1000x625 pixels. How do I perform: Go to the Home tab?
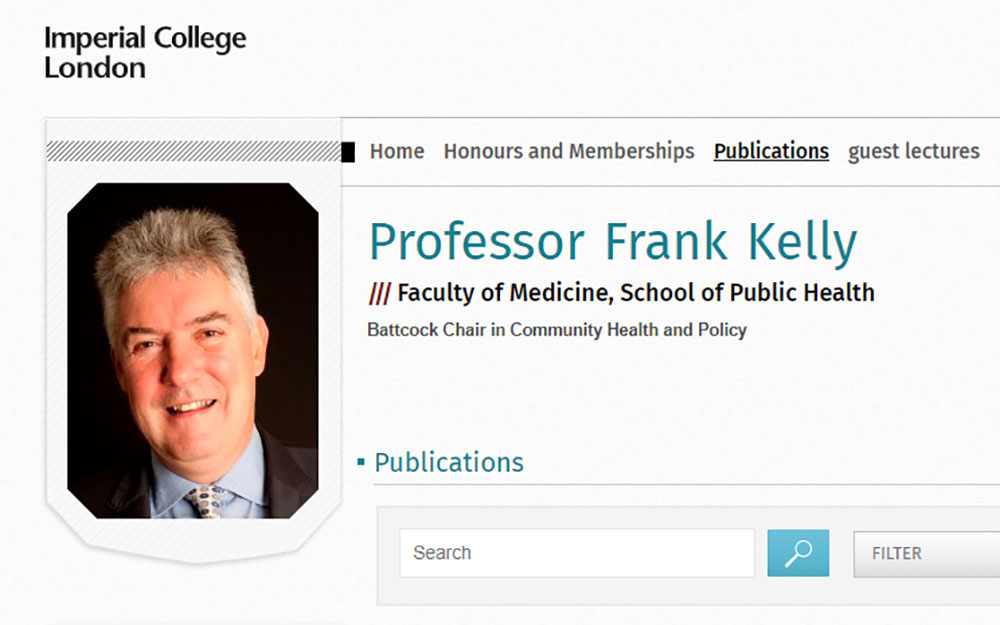[x=397, y=151]
